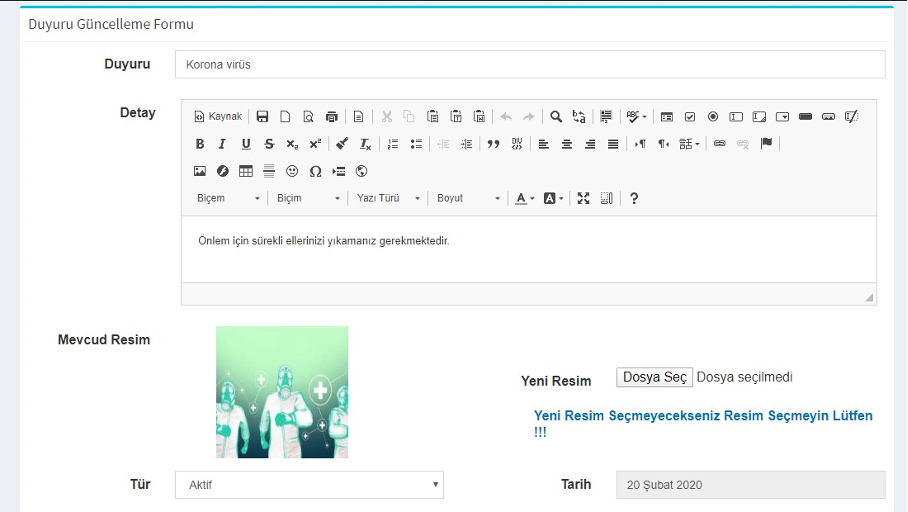908x512 pixels.
Task: Click Paste from Word icon
Action: [479, 116]
